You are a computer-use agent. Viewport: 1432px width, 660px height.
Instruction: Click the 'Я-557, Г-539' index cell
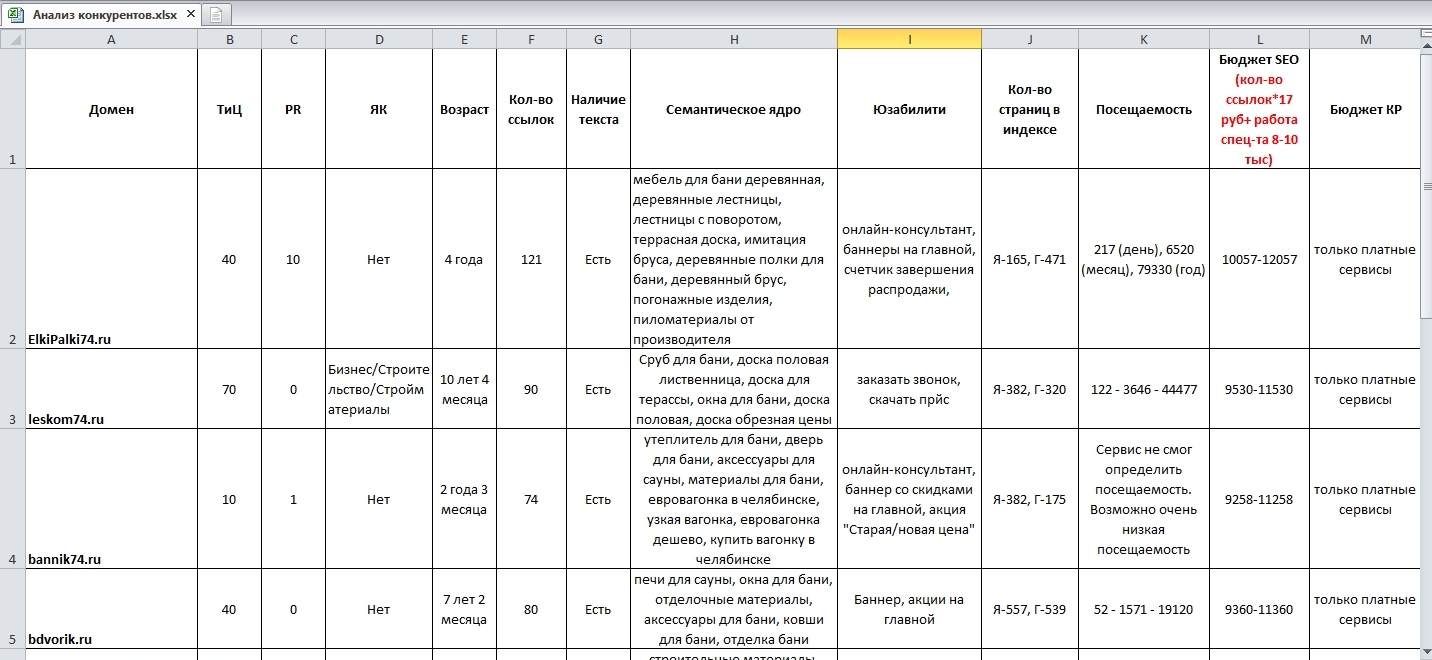1030,609
